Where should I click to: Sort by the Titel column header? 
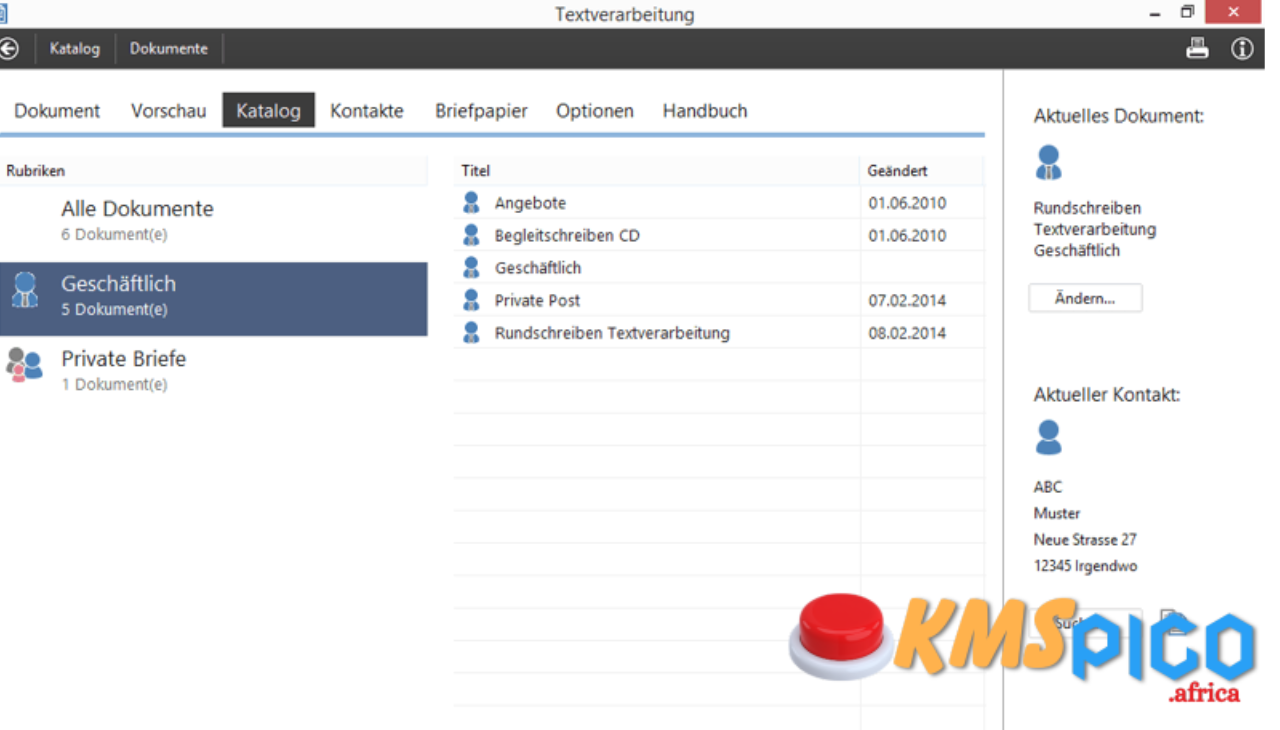(x=657, y=171)
